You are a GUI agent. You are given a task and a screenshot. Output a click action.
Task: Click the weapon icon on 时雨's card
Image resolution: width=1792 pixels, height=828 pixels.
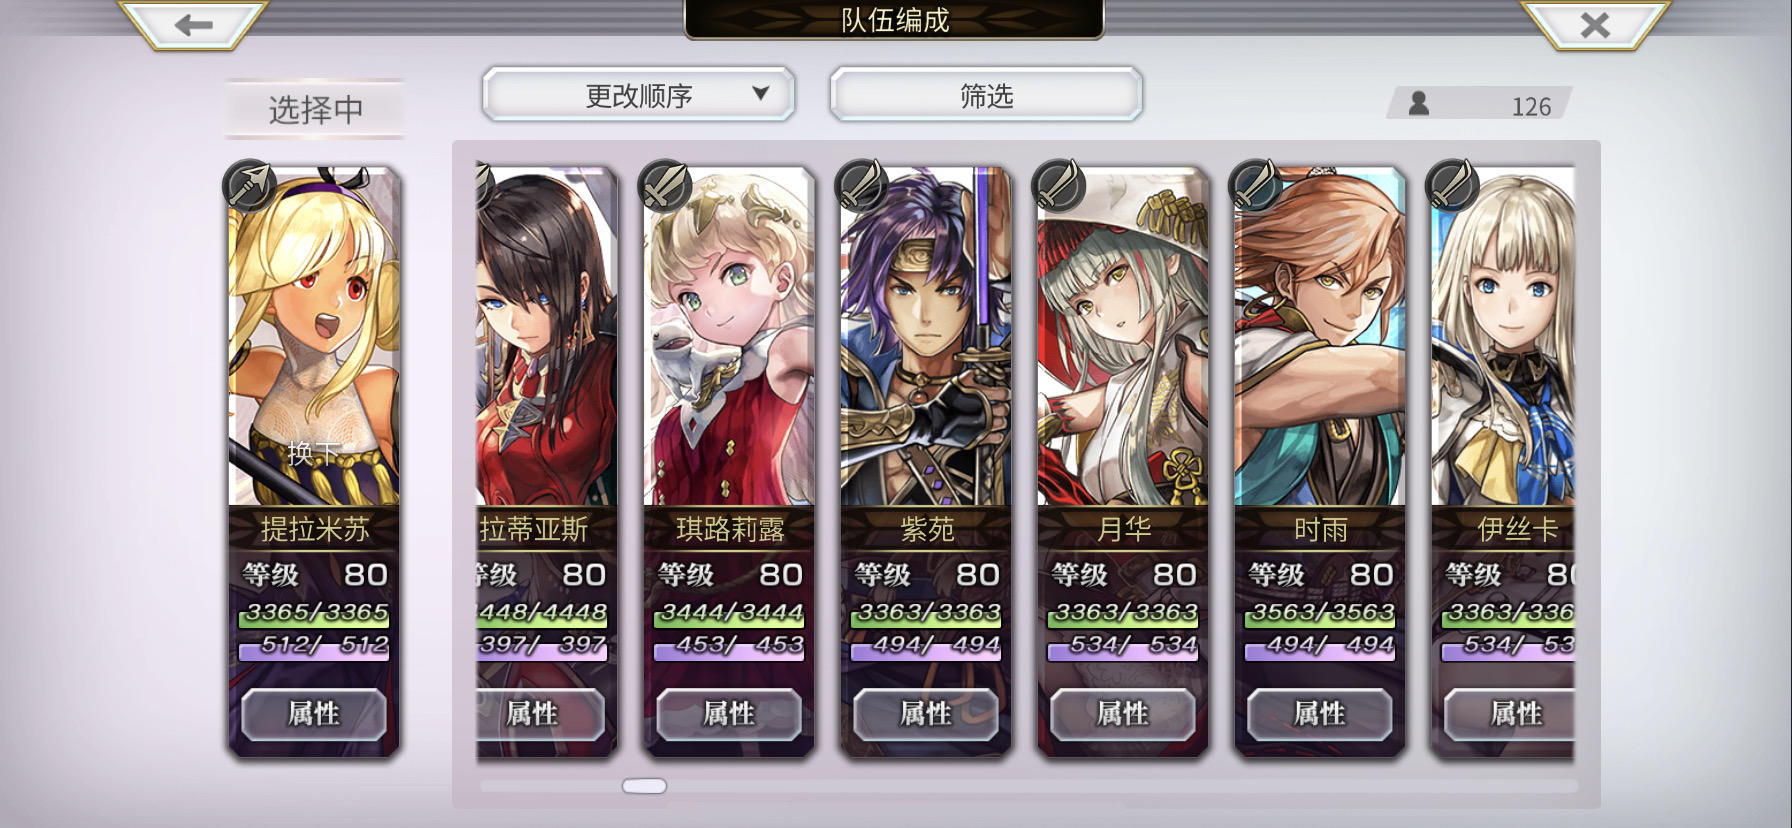pos(1255,185)
